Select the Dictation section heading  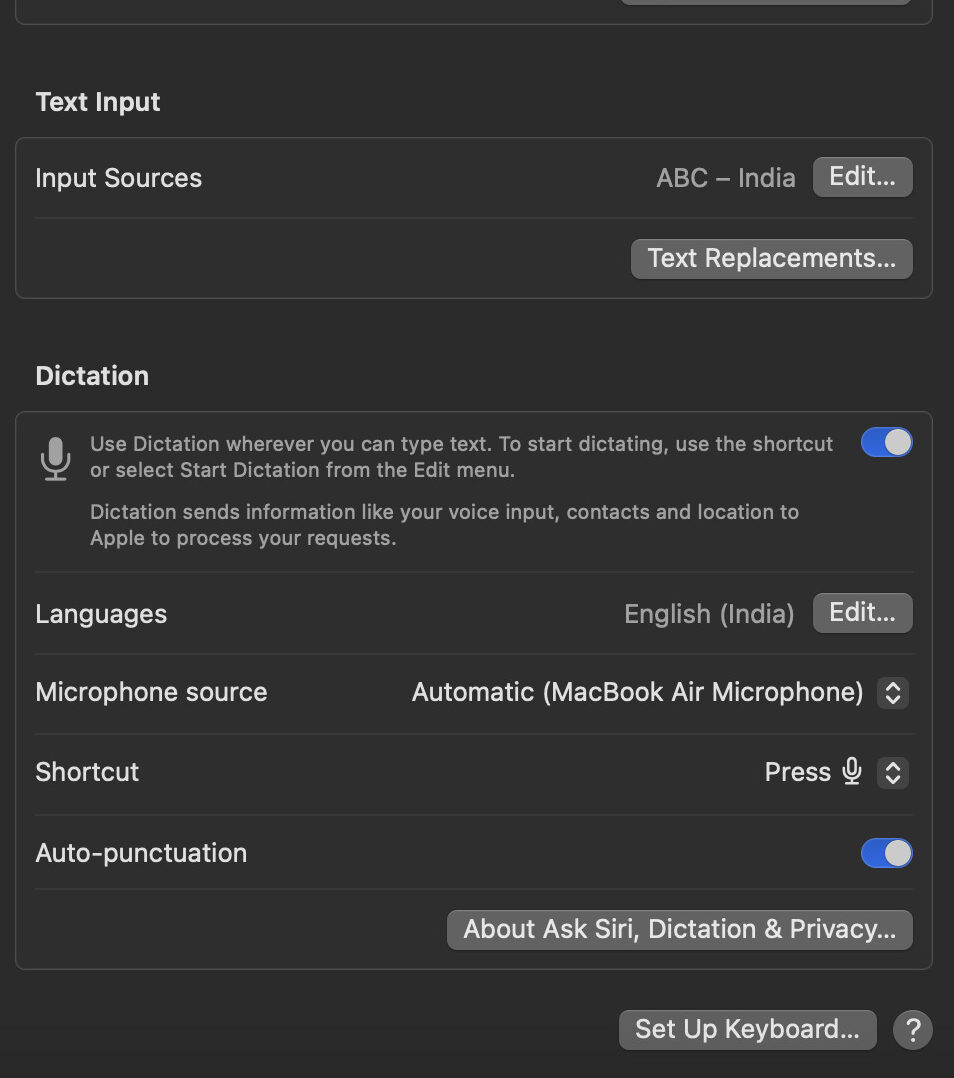[x=91, y=375]
